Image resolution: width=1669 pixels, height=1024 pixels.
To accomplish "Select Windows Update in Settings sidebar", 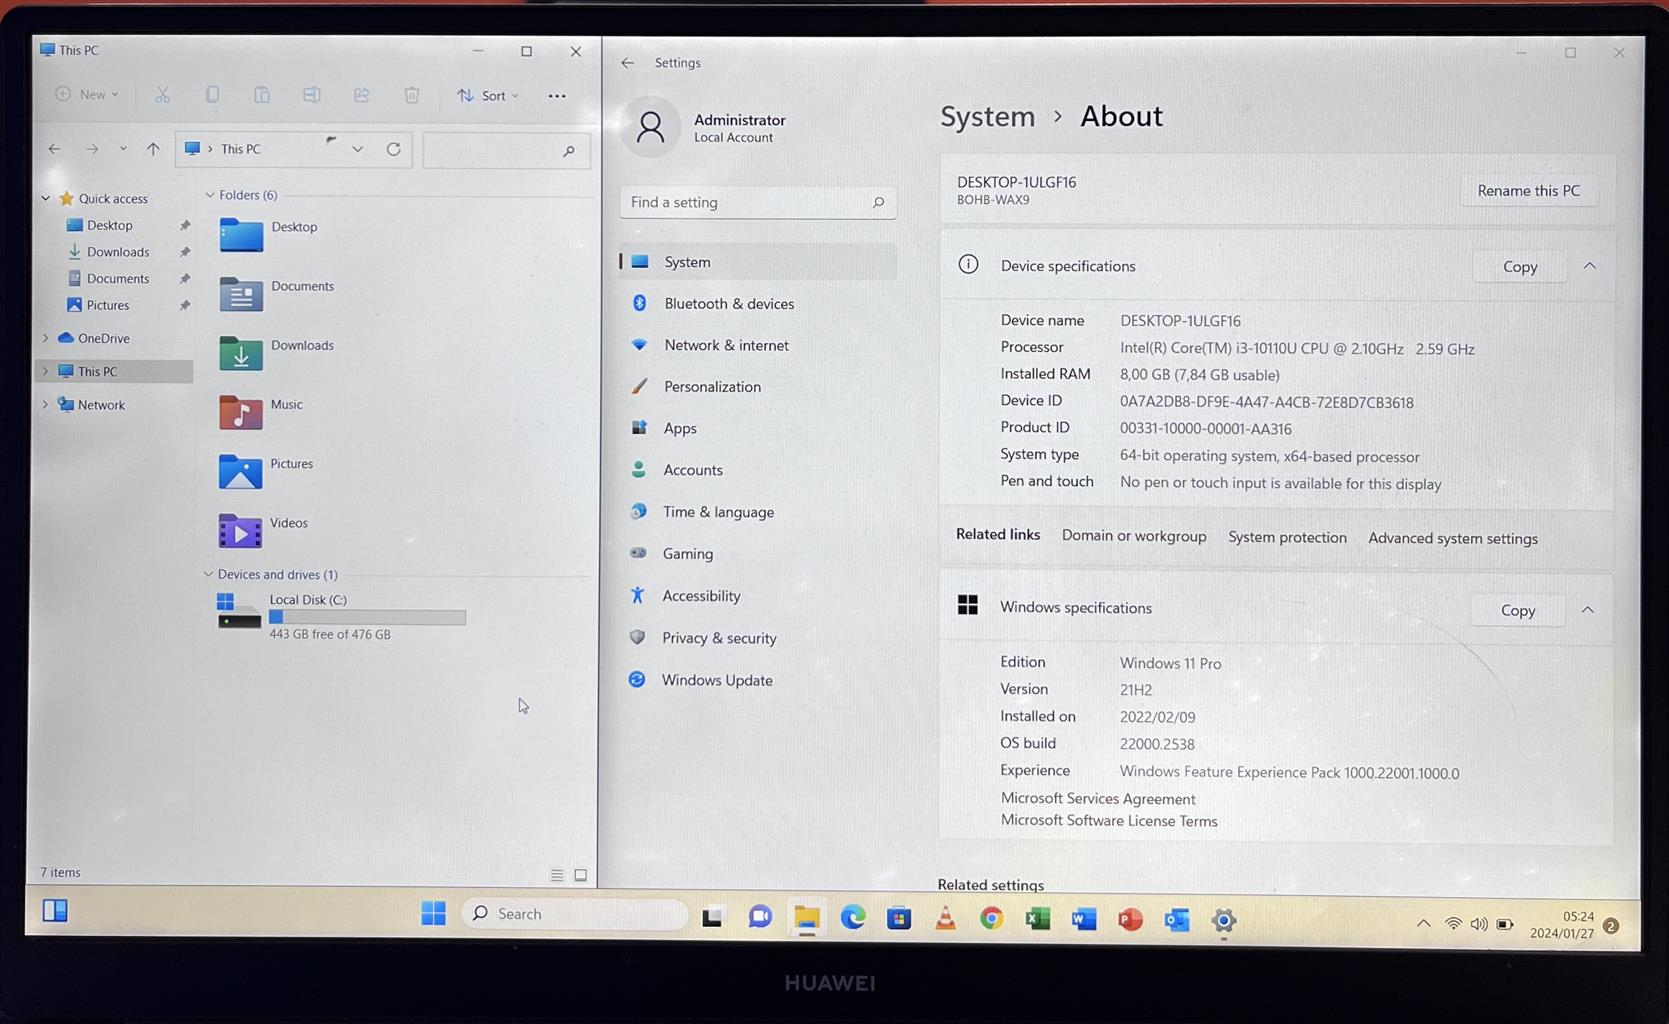I will click(x=716, y=680).
